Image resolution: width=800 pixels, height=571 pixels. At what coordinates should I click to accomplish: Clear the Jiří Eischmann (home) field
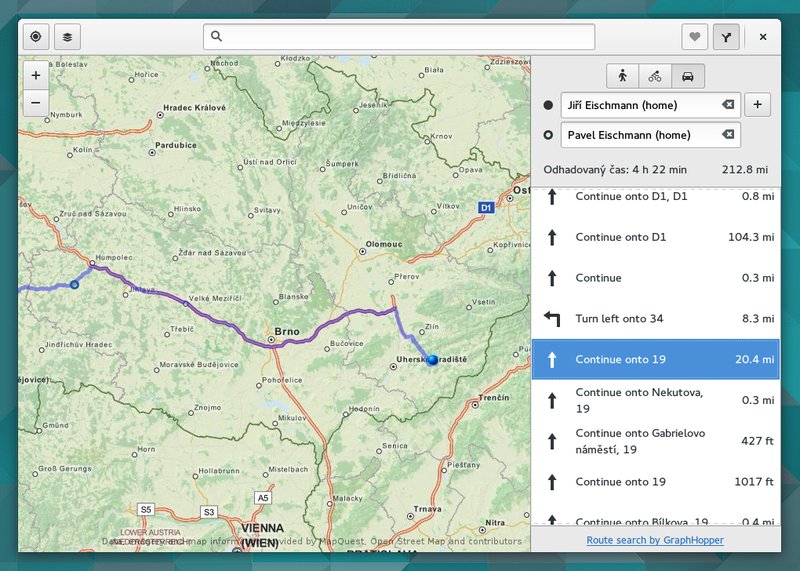(x=728, y=105)
